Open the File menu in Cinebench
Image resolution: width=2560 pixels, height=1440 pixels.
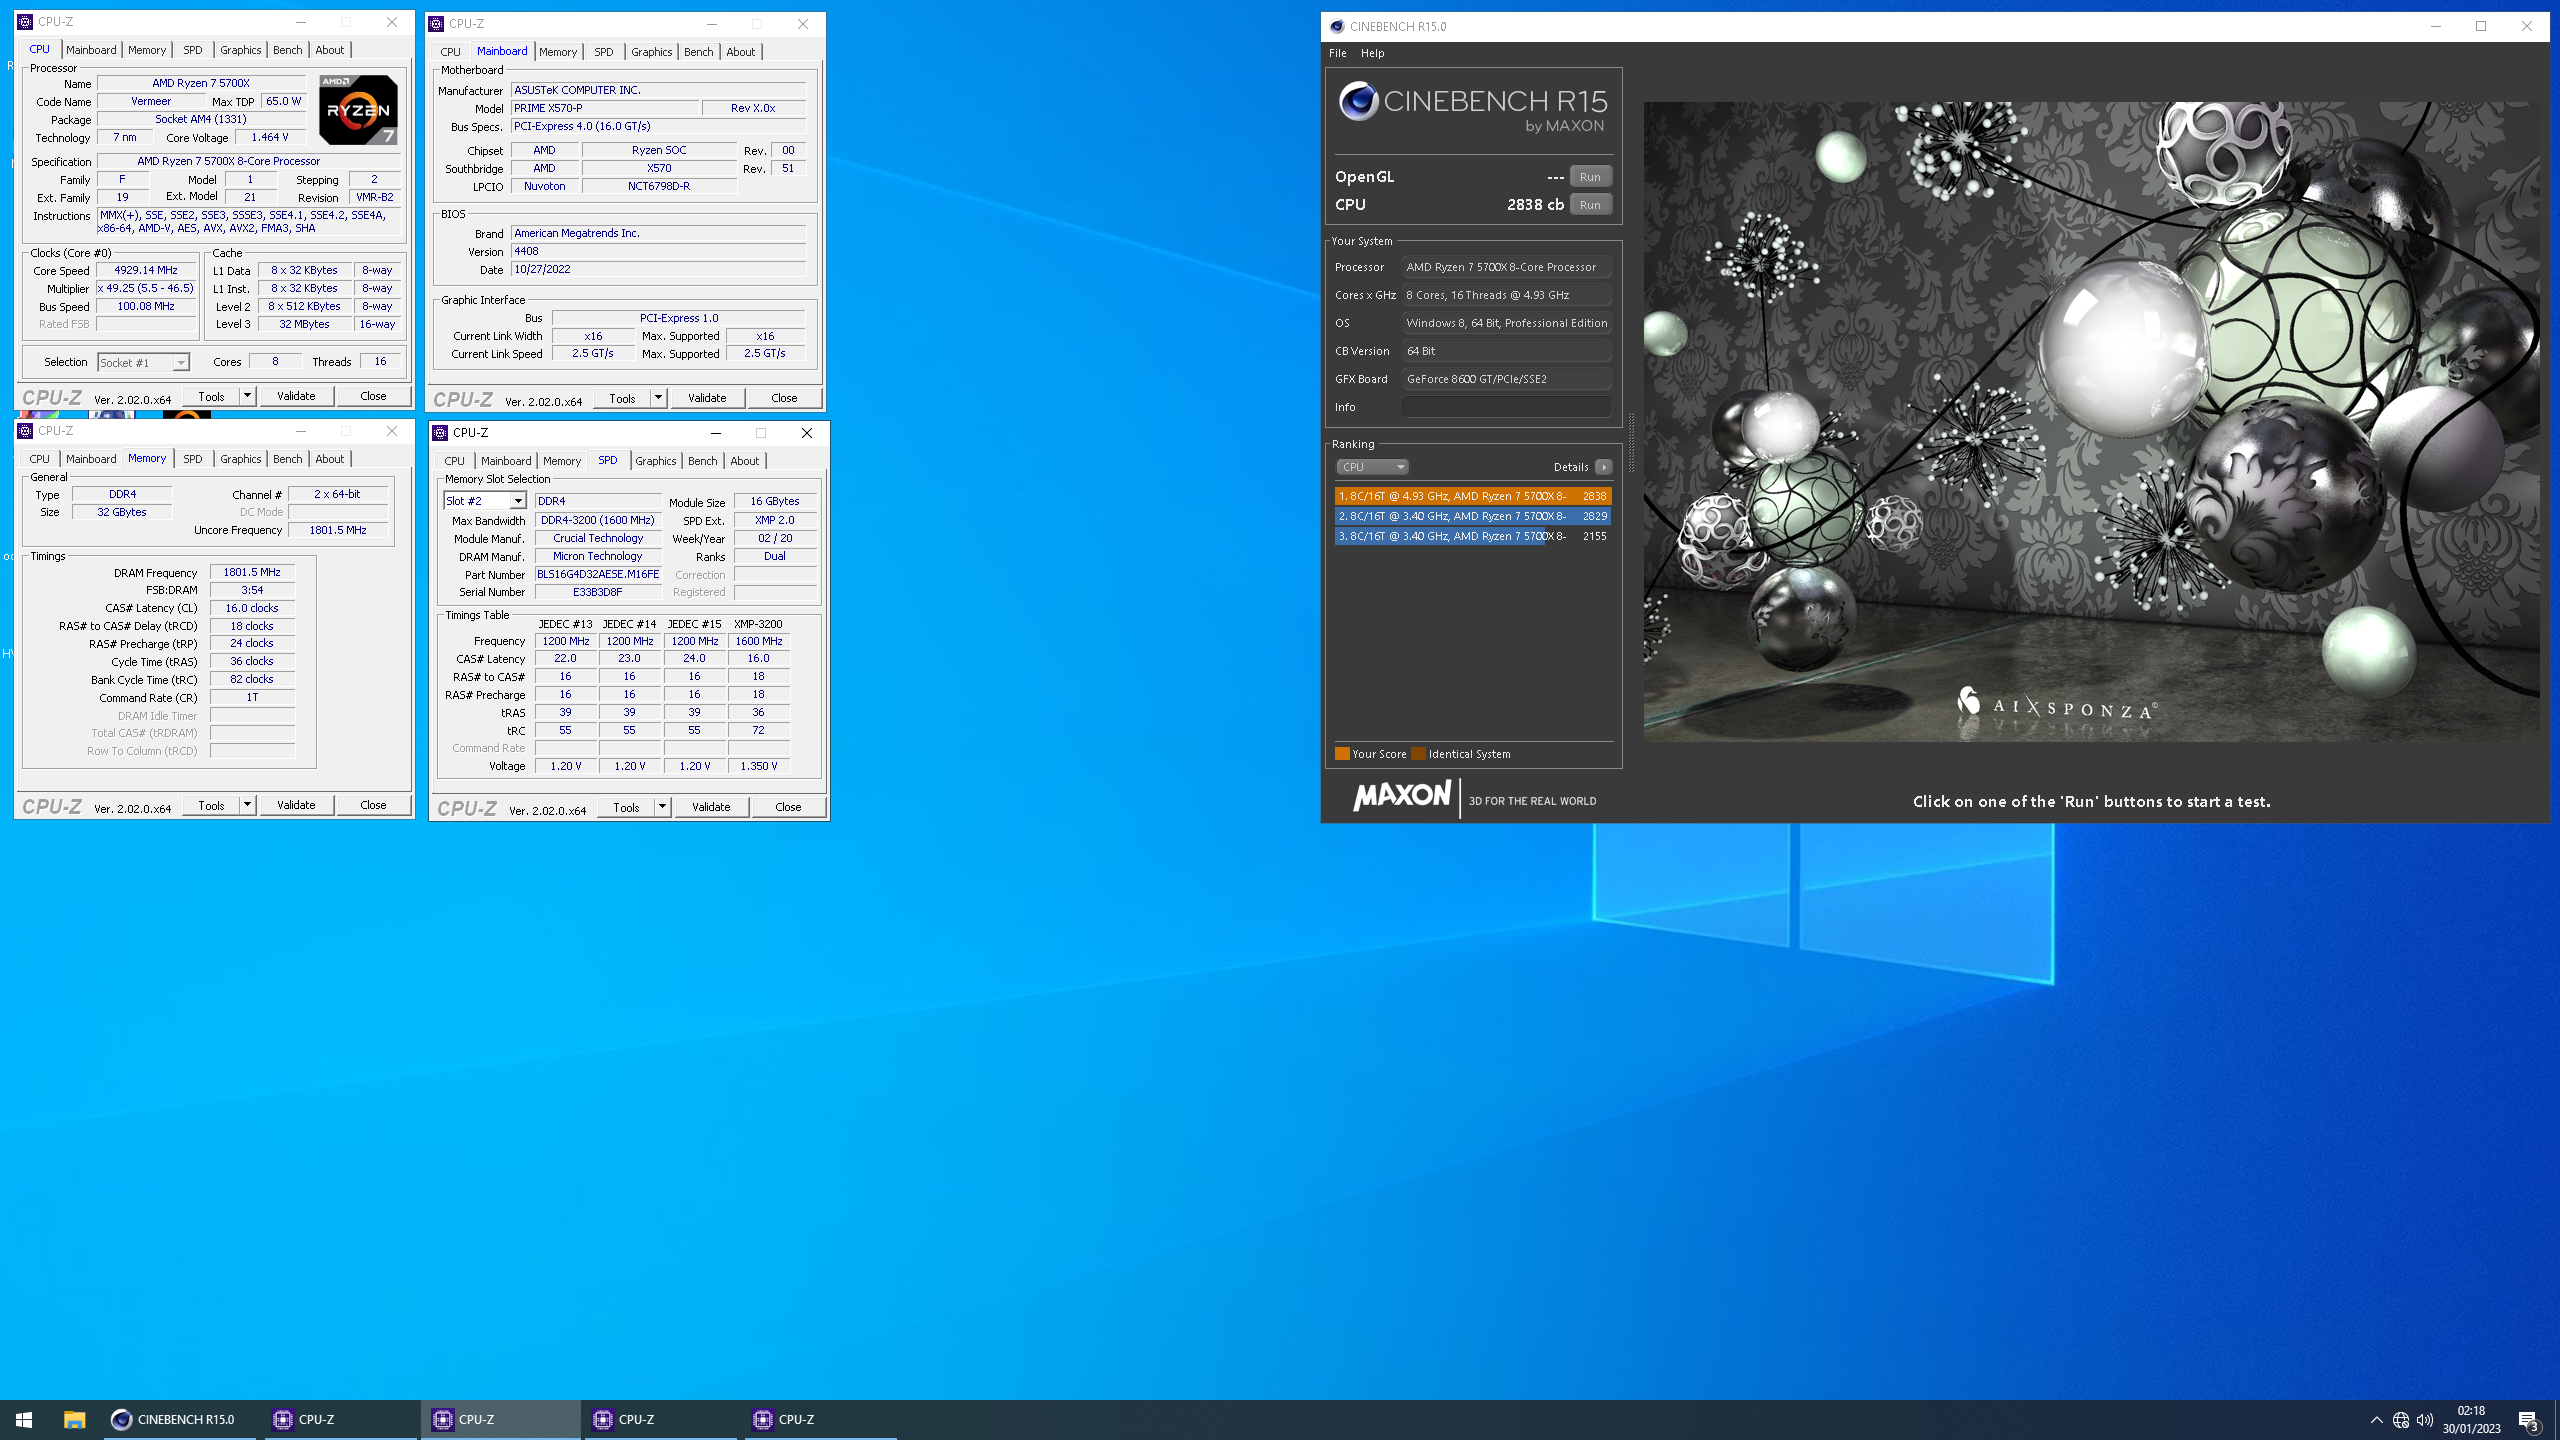1338,53
